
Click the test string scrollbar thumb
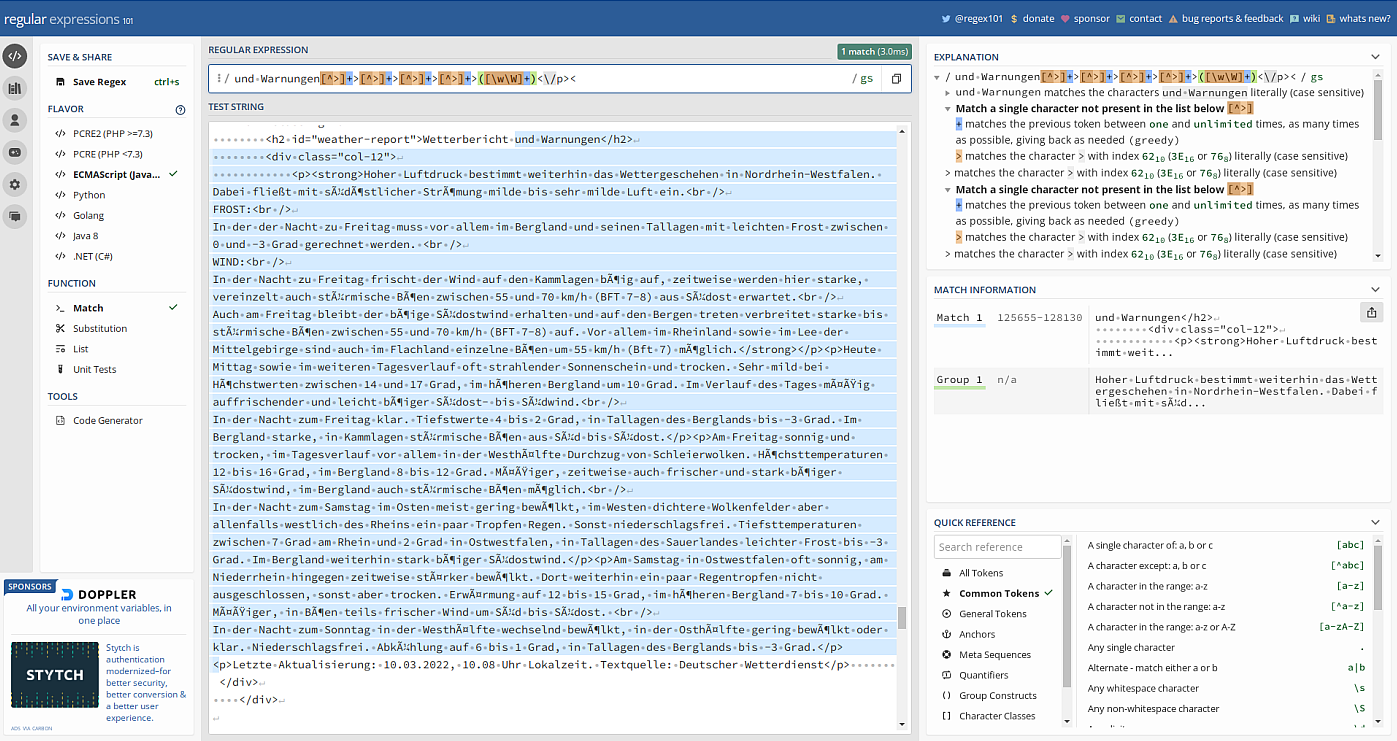point(903,618)
